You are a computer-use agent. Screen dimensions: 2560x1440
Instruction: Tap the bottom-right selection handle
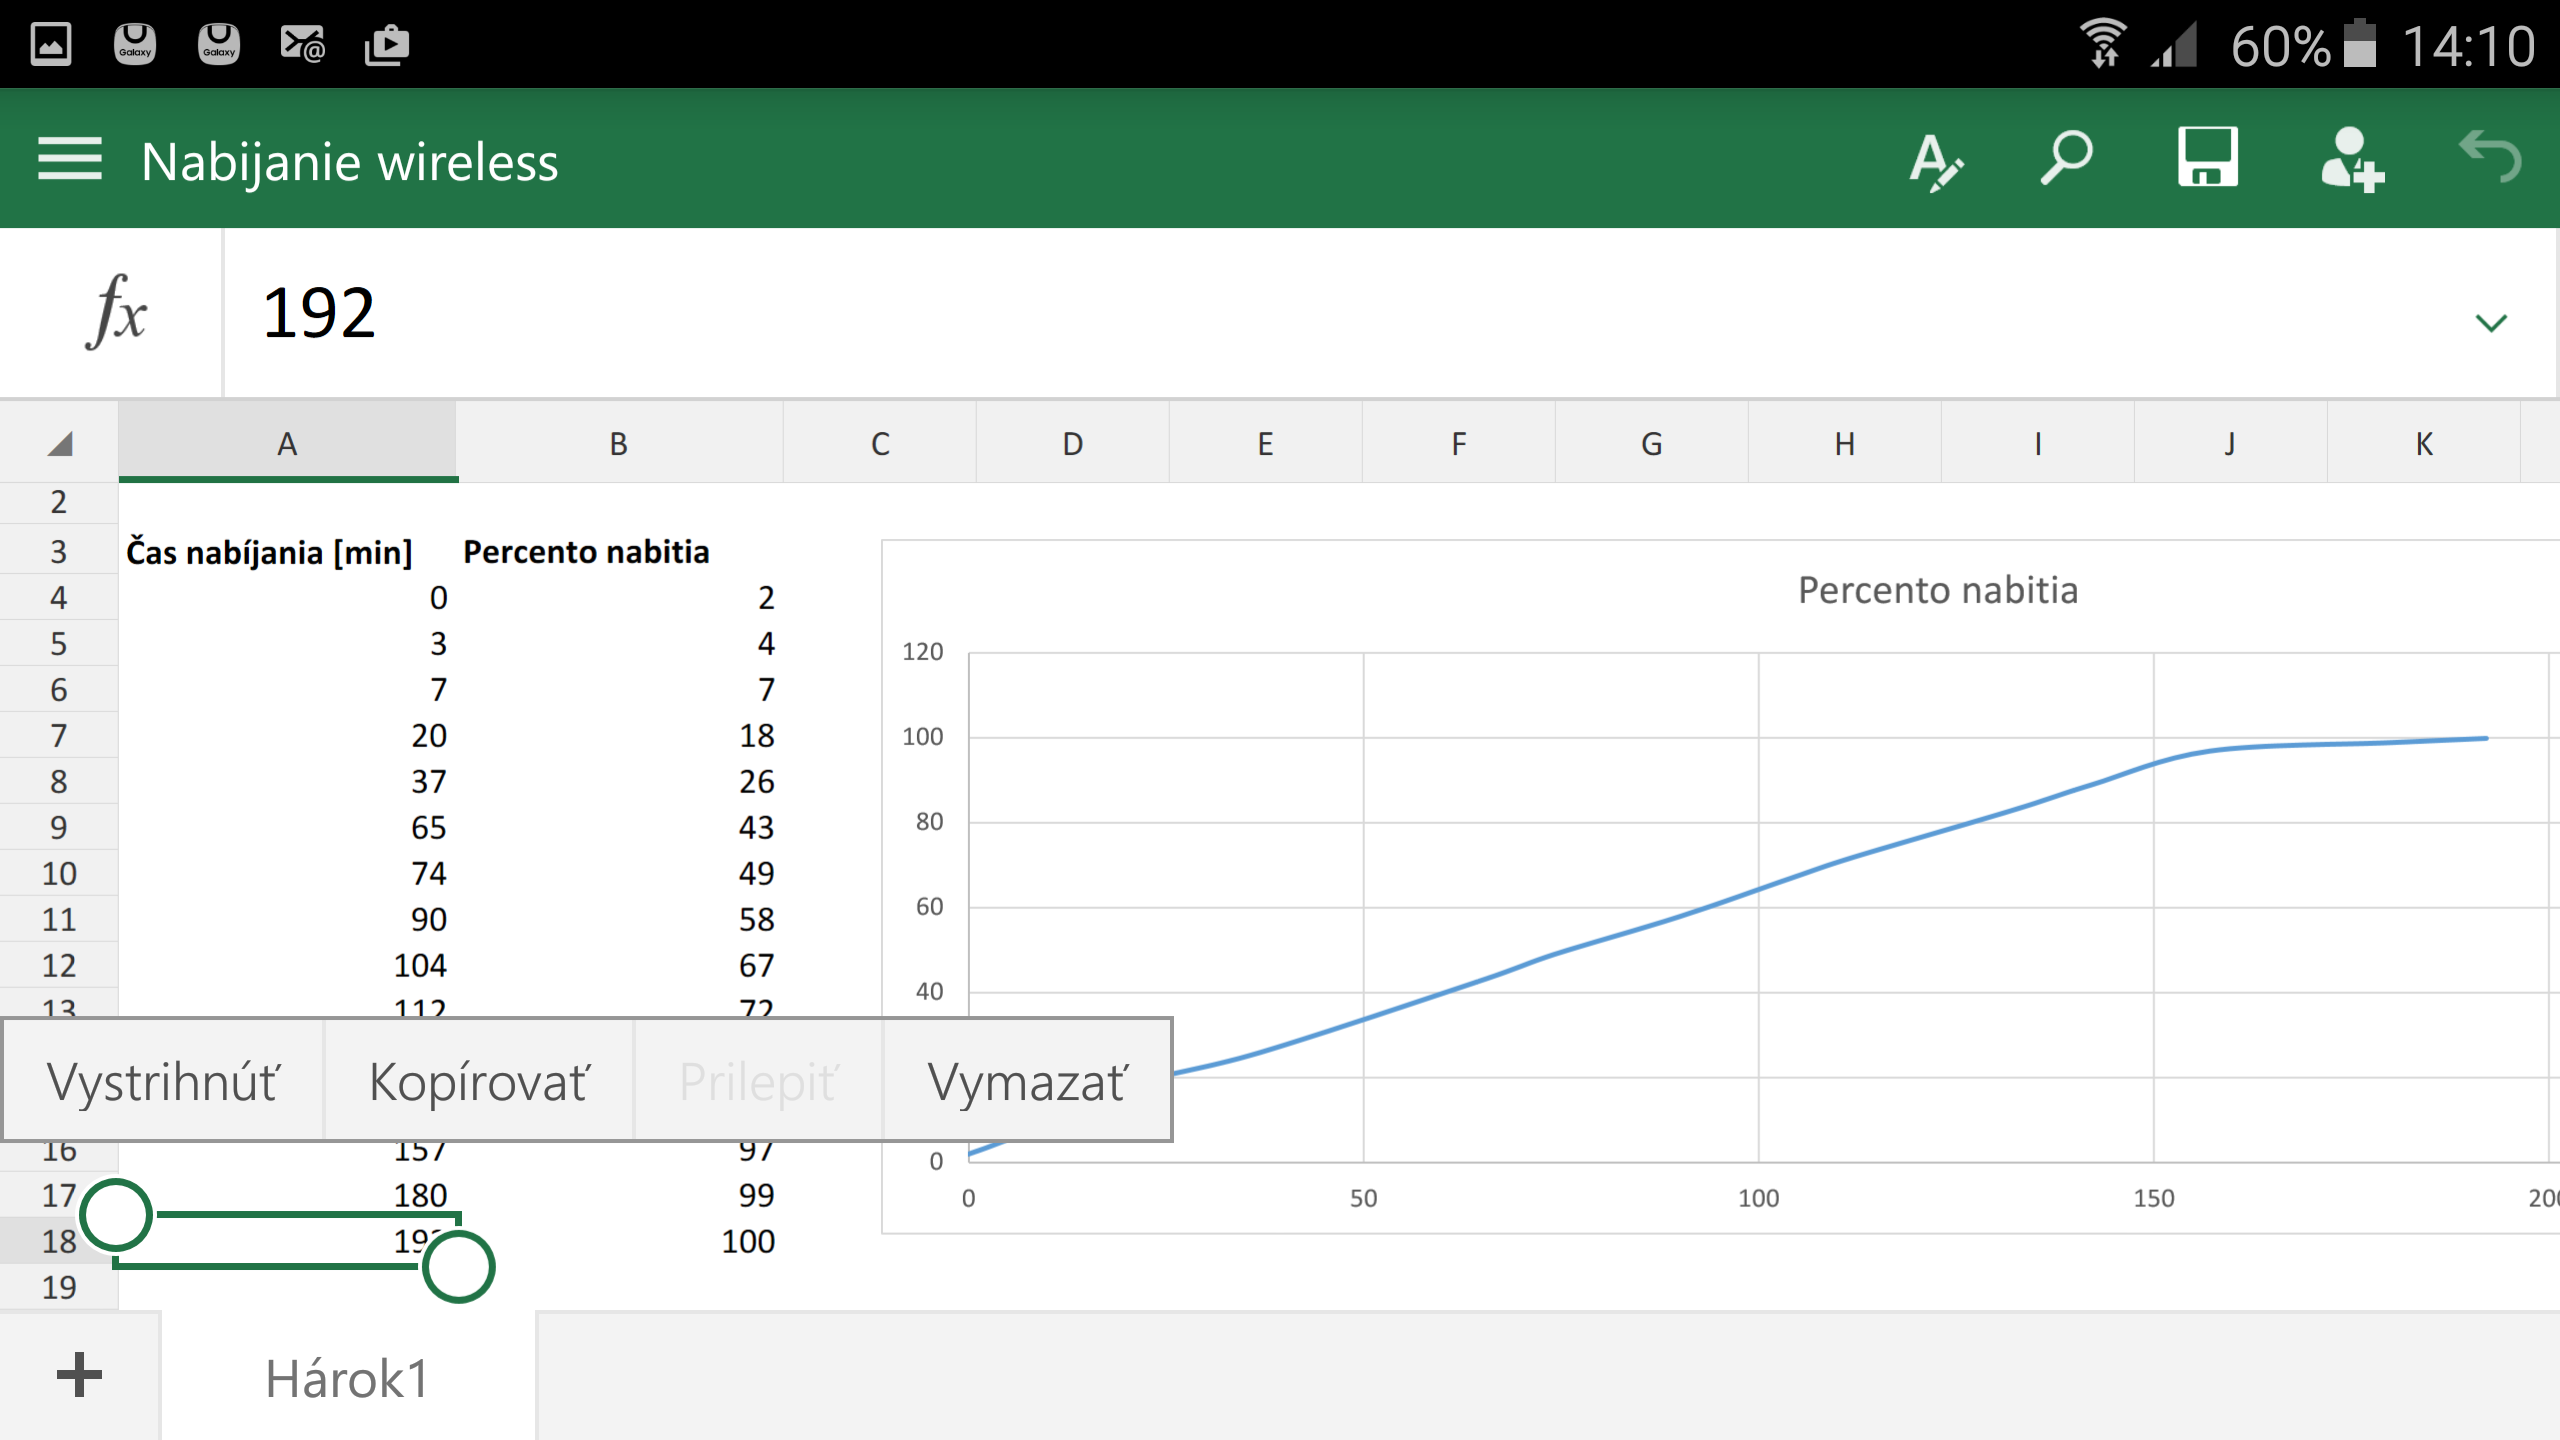click(459, 1267)
